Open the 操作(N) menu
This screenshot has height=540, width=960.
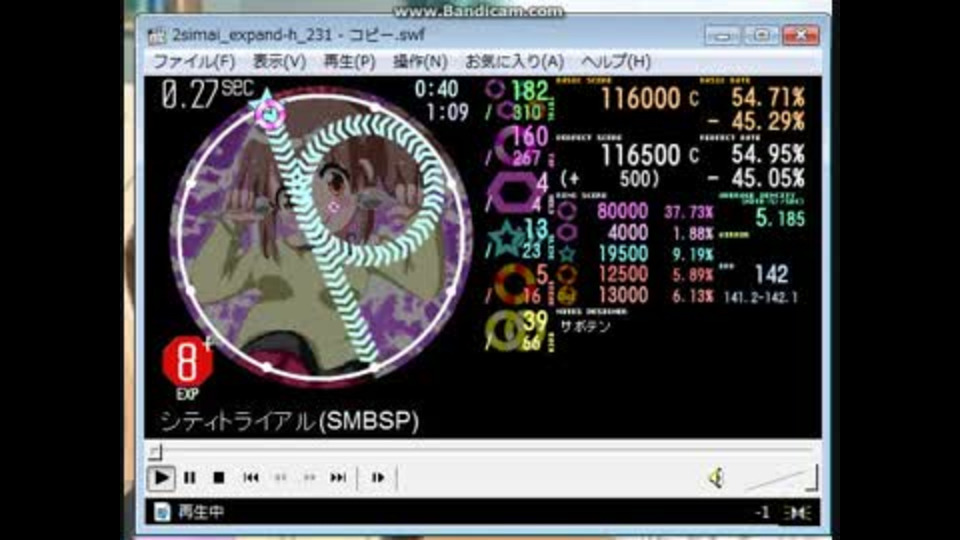pos(420,61)
